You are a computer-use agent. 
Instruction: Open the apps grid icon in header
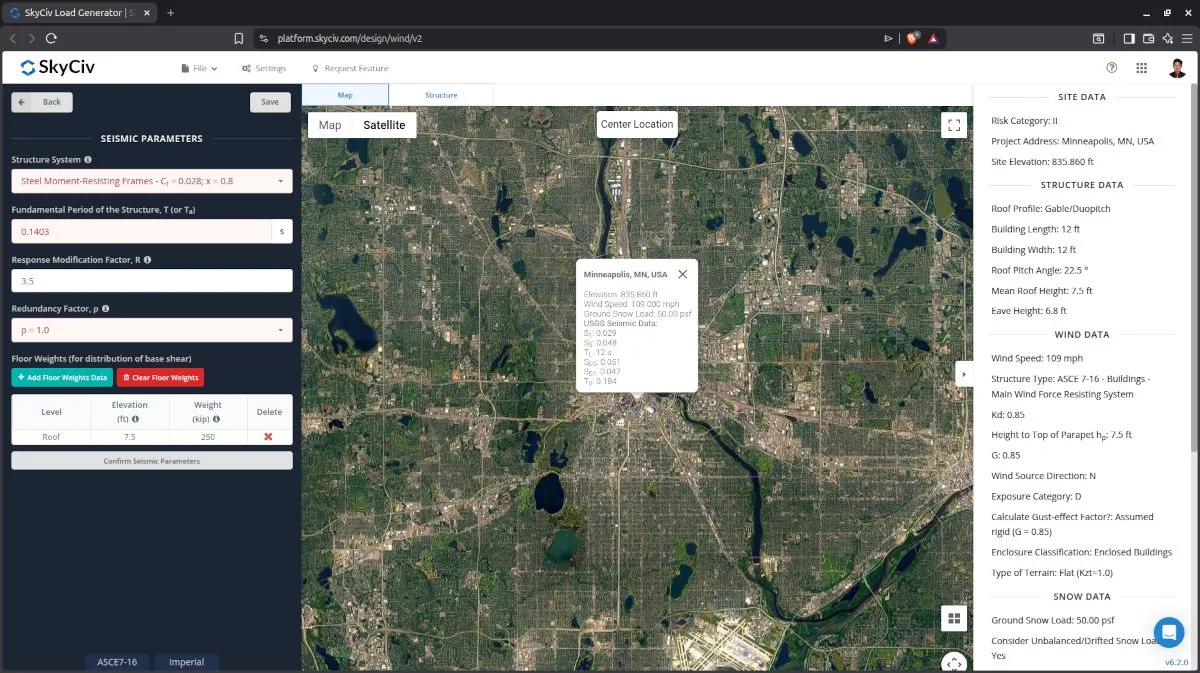[x=1141, y=68]
